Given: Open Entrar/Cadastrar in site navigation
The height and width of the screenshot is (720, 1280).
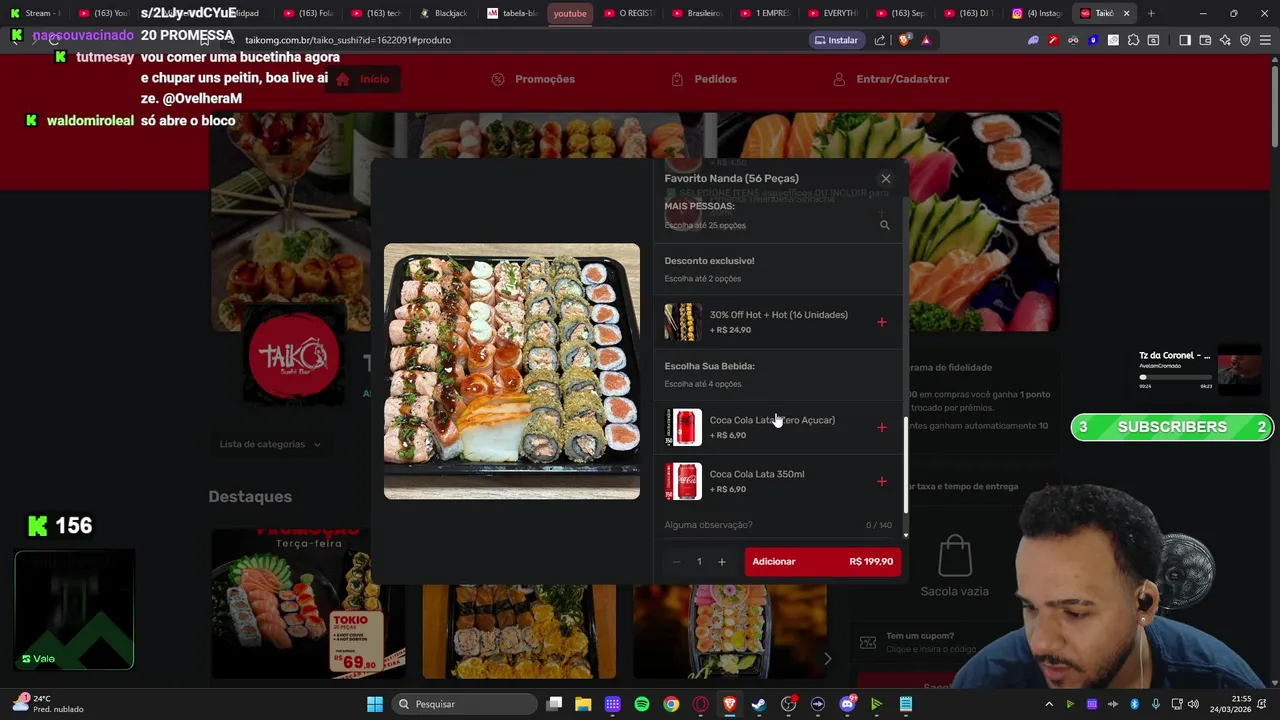Looking at the screenshot, I should coord(891,79).
